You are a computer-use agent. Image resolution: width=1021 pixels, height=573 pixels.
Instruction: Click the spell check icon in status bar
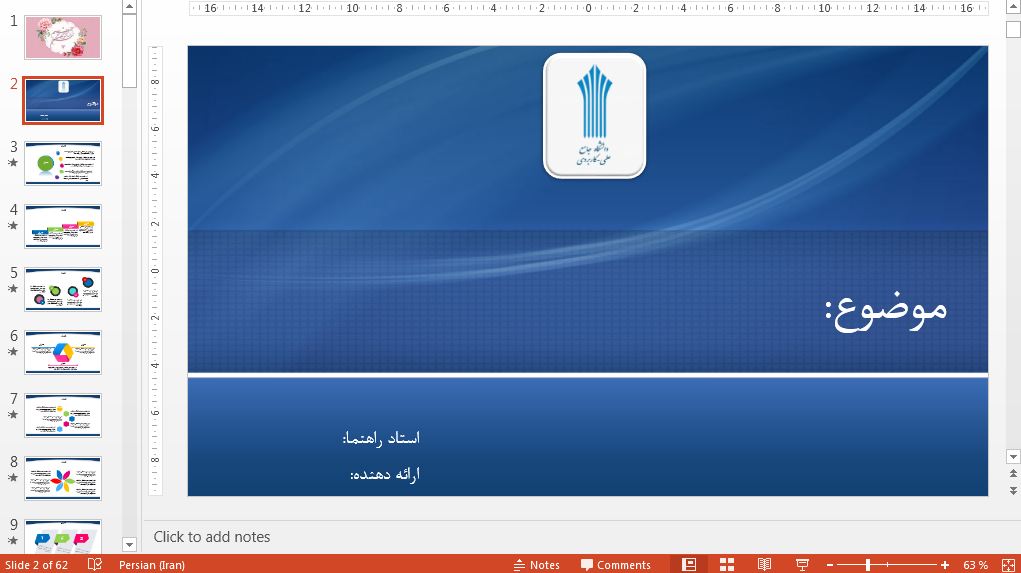[x=95, y=565]
